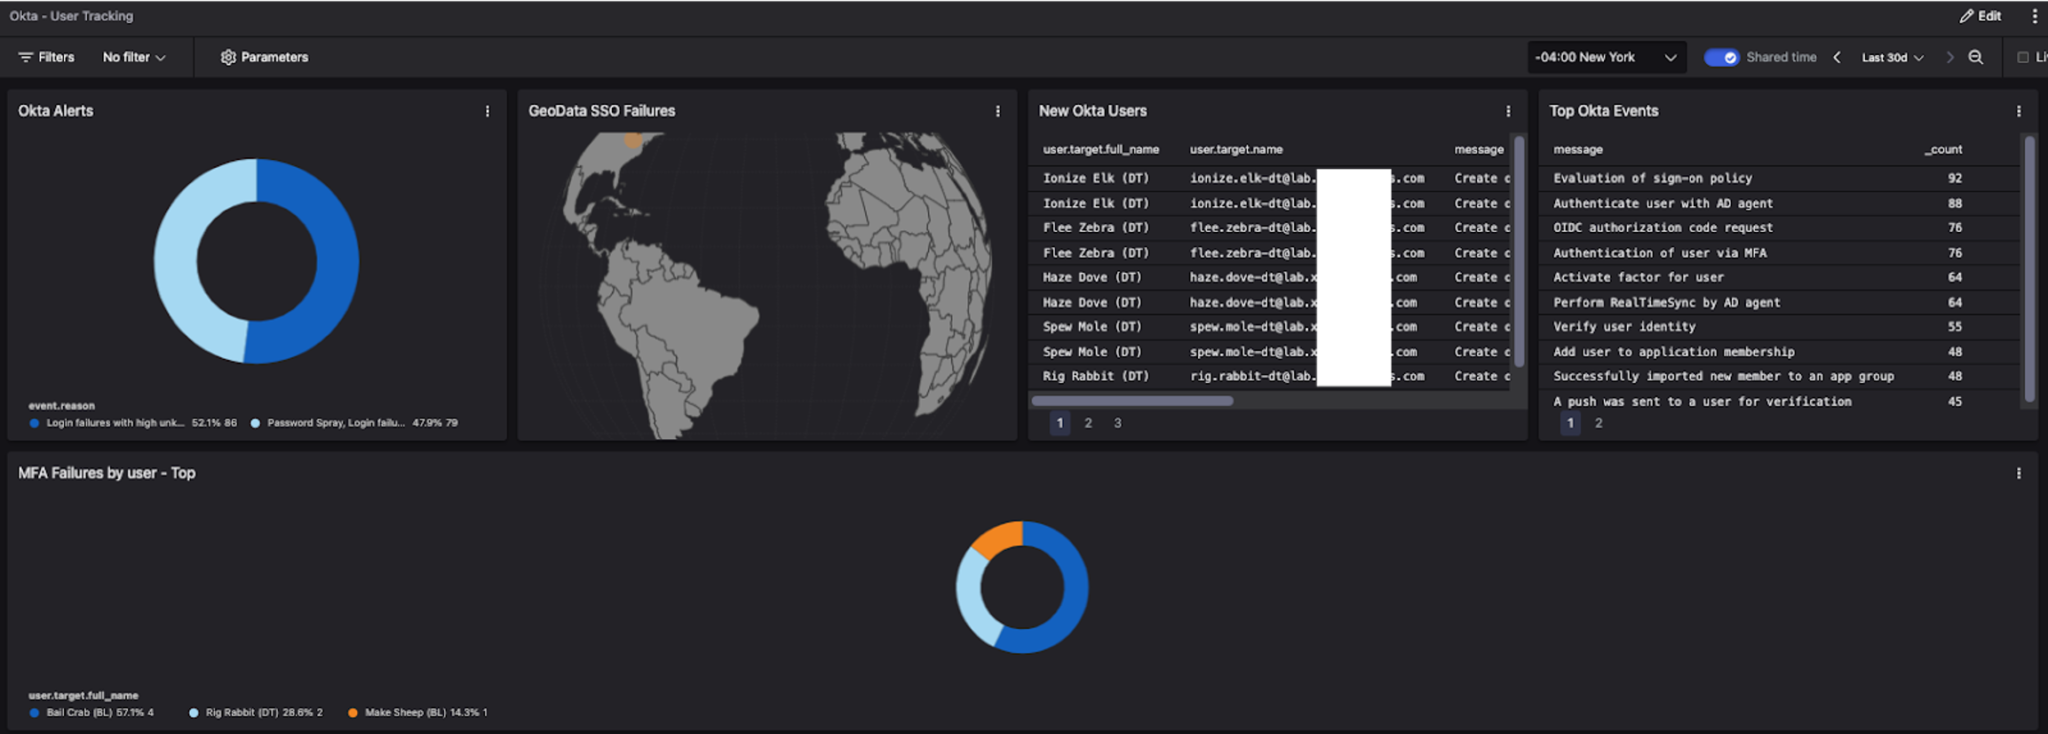The height and width of the screenshot is (734, 2048).
Task: Open the No filter dropdown
Action: [x=134, y=57]
